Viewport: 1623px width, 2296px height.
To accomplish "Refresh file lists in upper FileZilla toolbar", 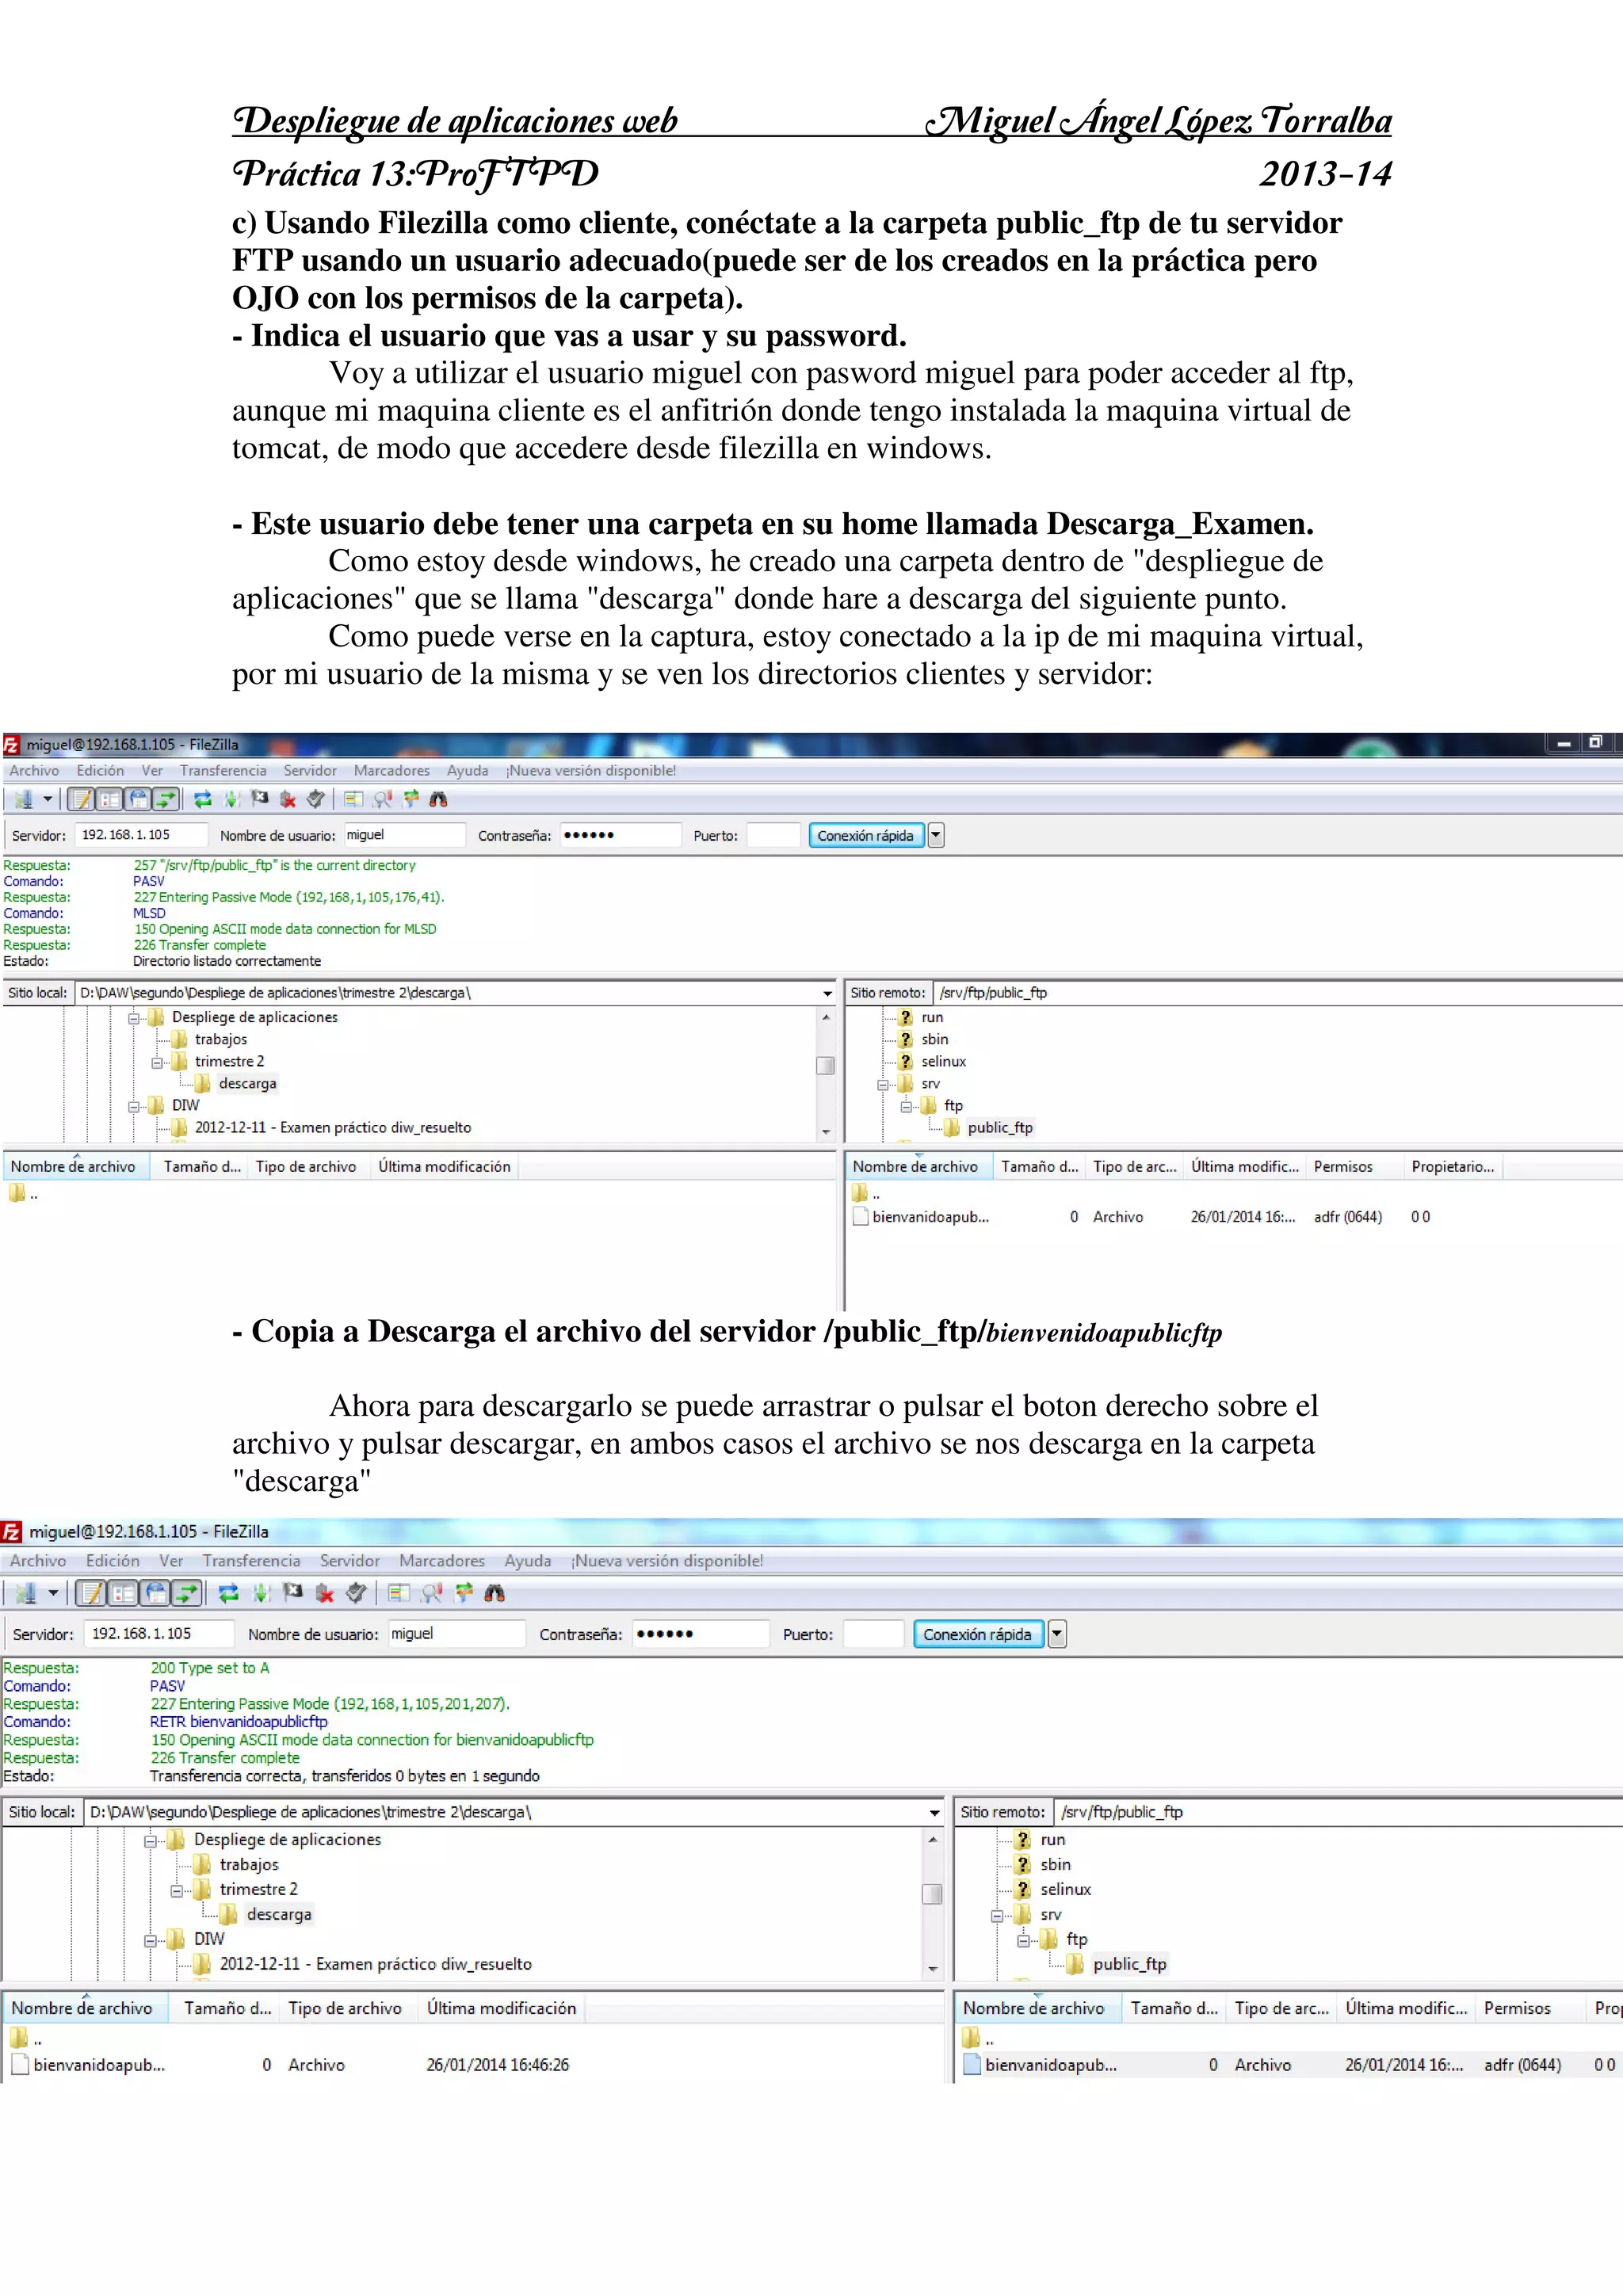I will pyautogui.click(x=203, y=799).
